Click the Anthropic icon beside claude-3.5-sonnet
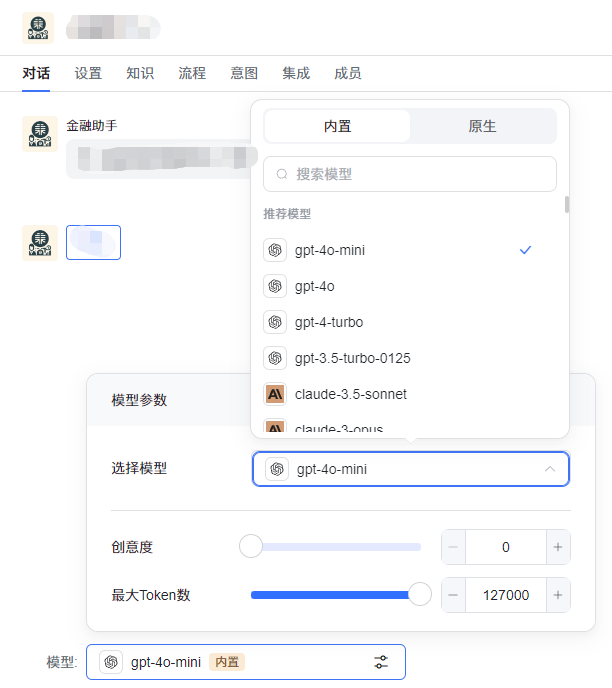 tap(275, 394)
